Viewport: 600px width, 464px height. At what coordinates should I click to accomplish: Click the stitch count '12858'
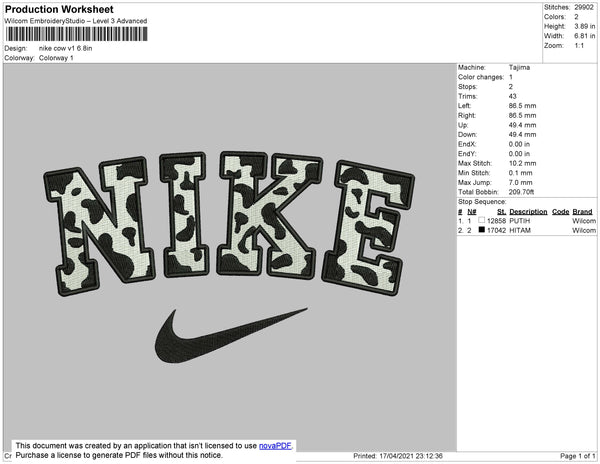(496, 221)
